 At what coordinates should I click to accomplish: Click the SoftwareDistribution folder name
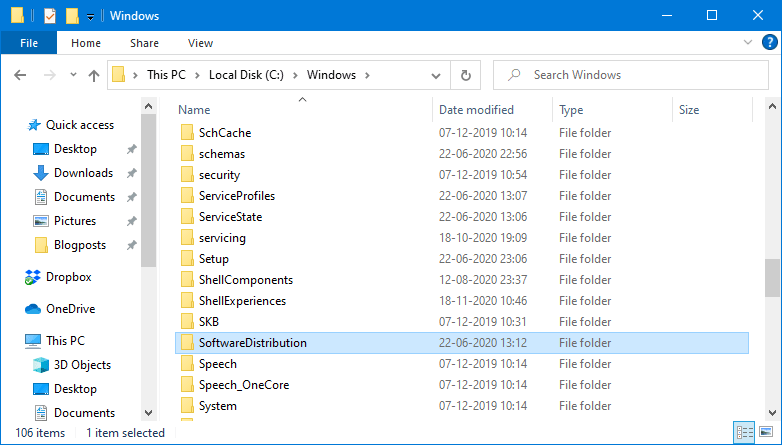point(253,343)
